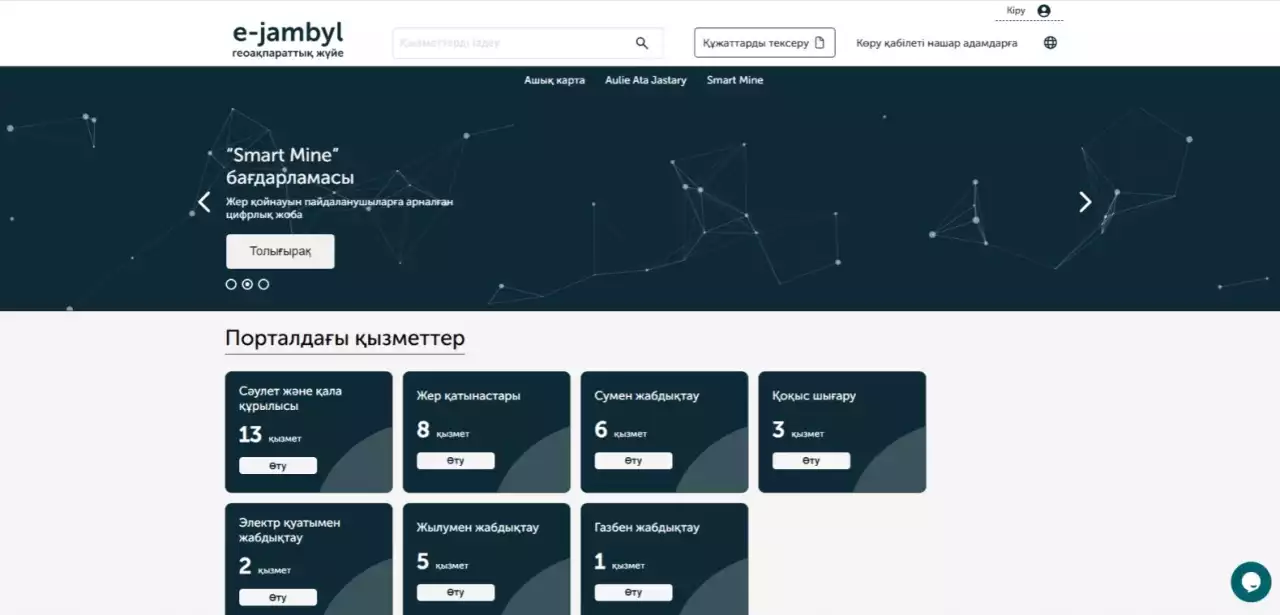Open the Smart Mine menu item
The height and width of the screenshot is (615, 1280).
pos(735,80)
